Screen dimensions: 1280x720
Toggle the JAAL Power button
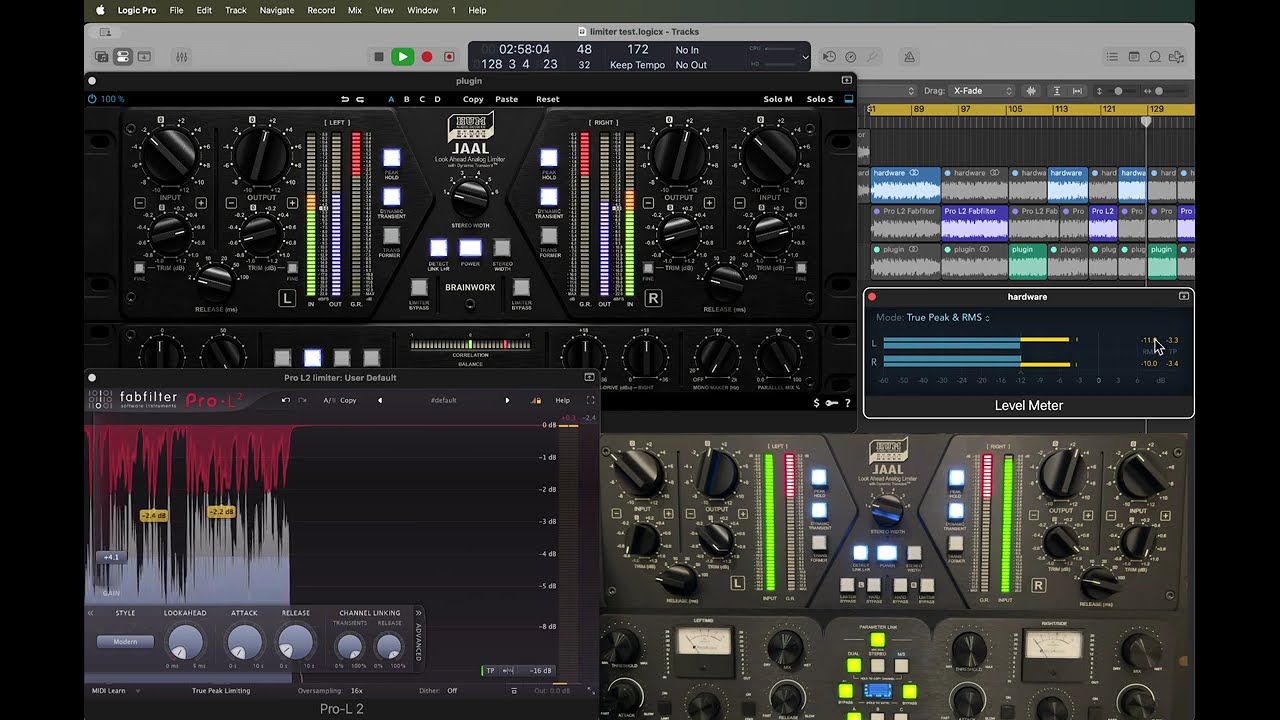click(x=470, y=248)
